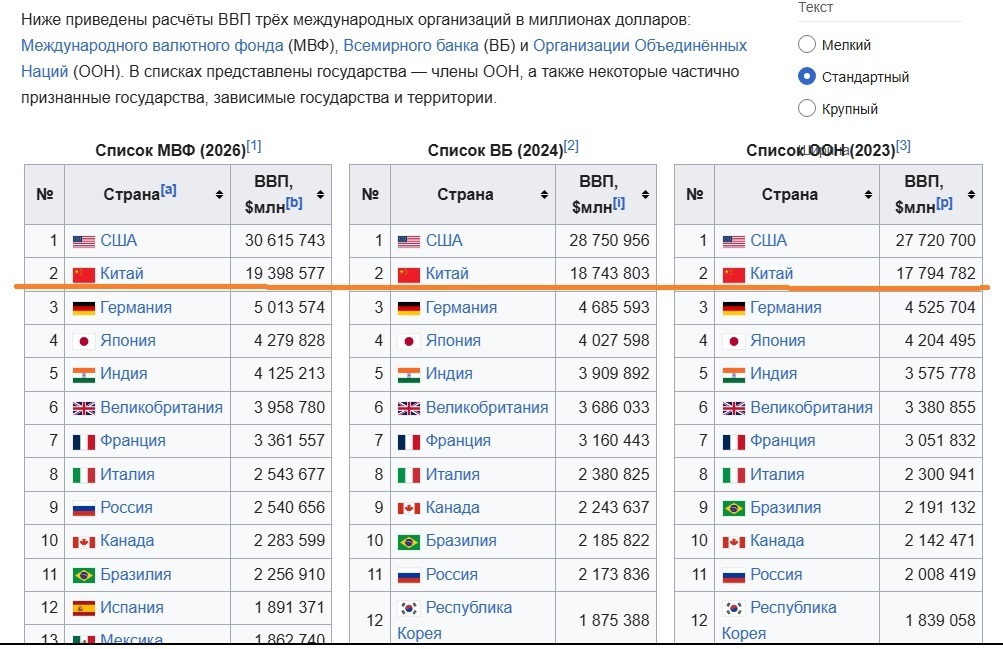
Task: Open footnote [2] beside Список ВБ
Action: pyautogui.click(x=571, y=146)
